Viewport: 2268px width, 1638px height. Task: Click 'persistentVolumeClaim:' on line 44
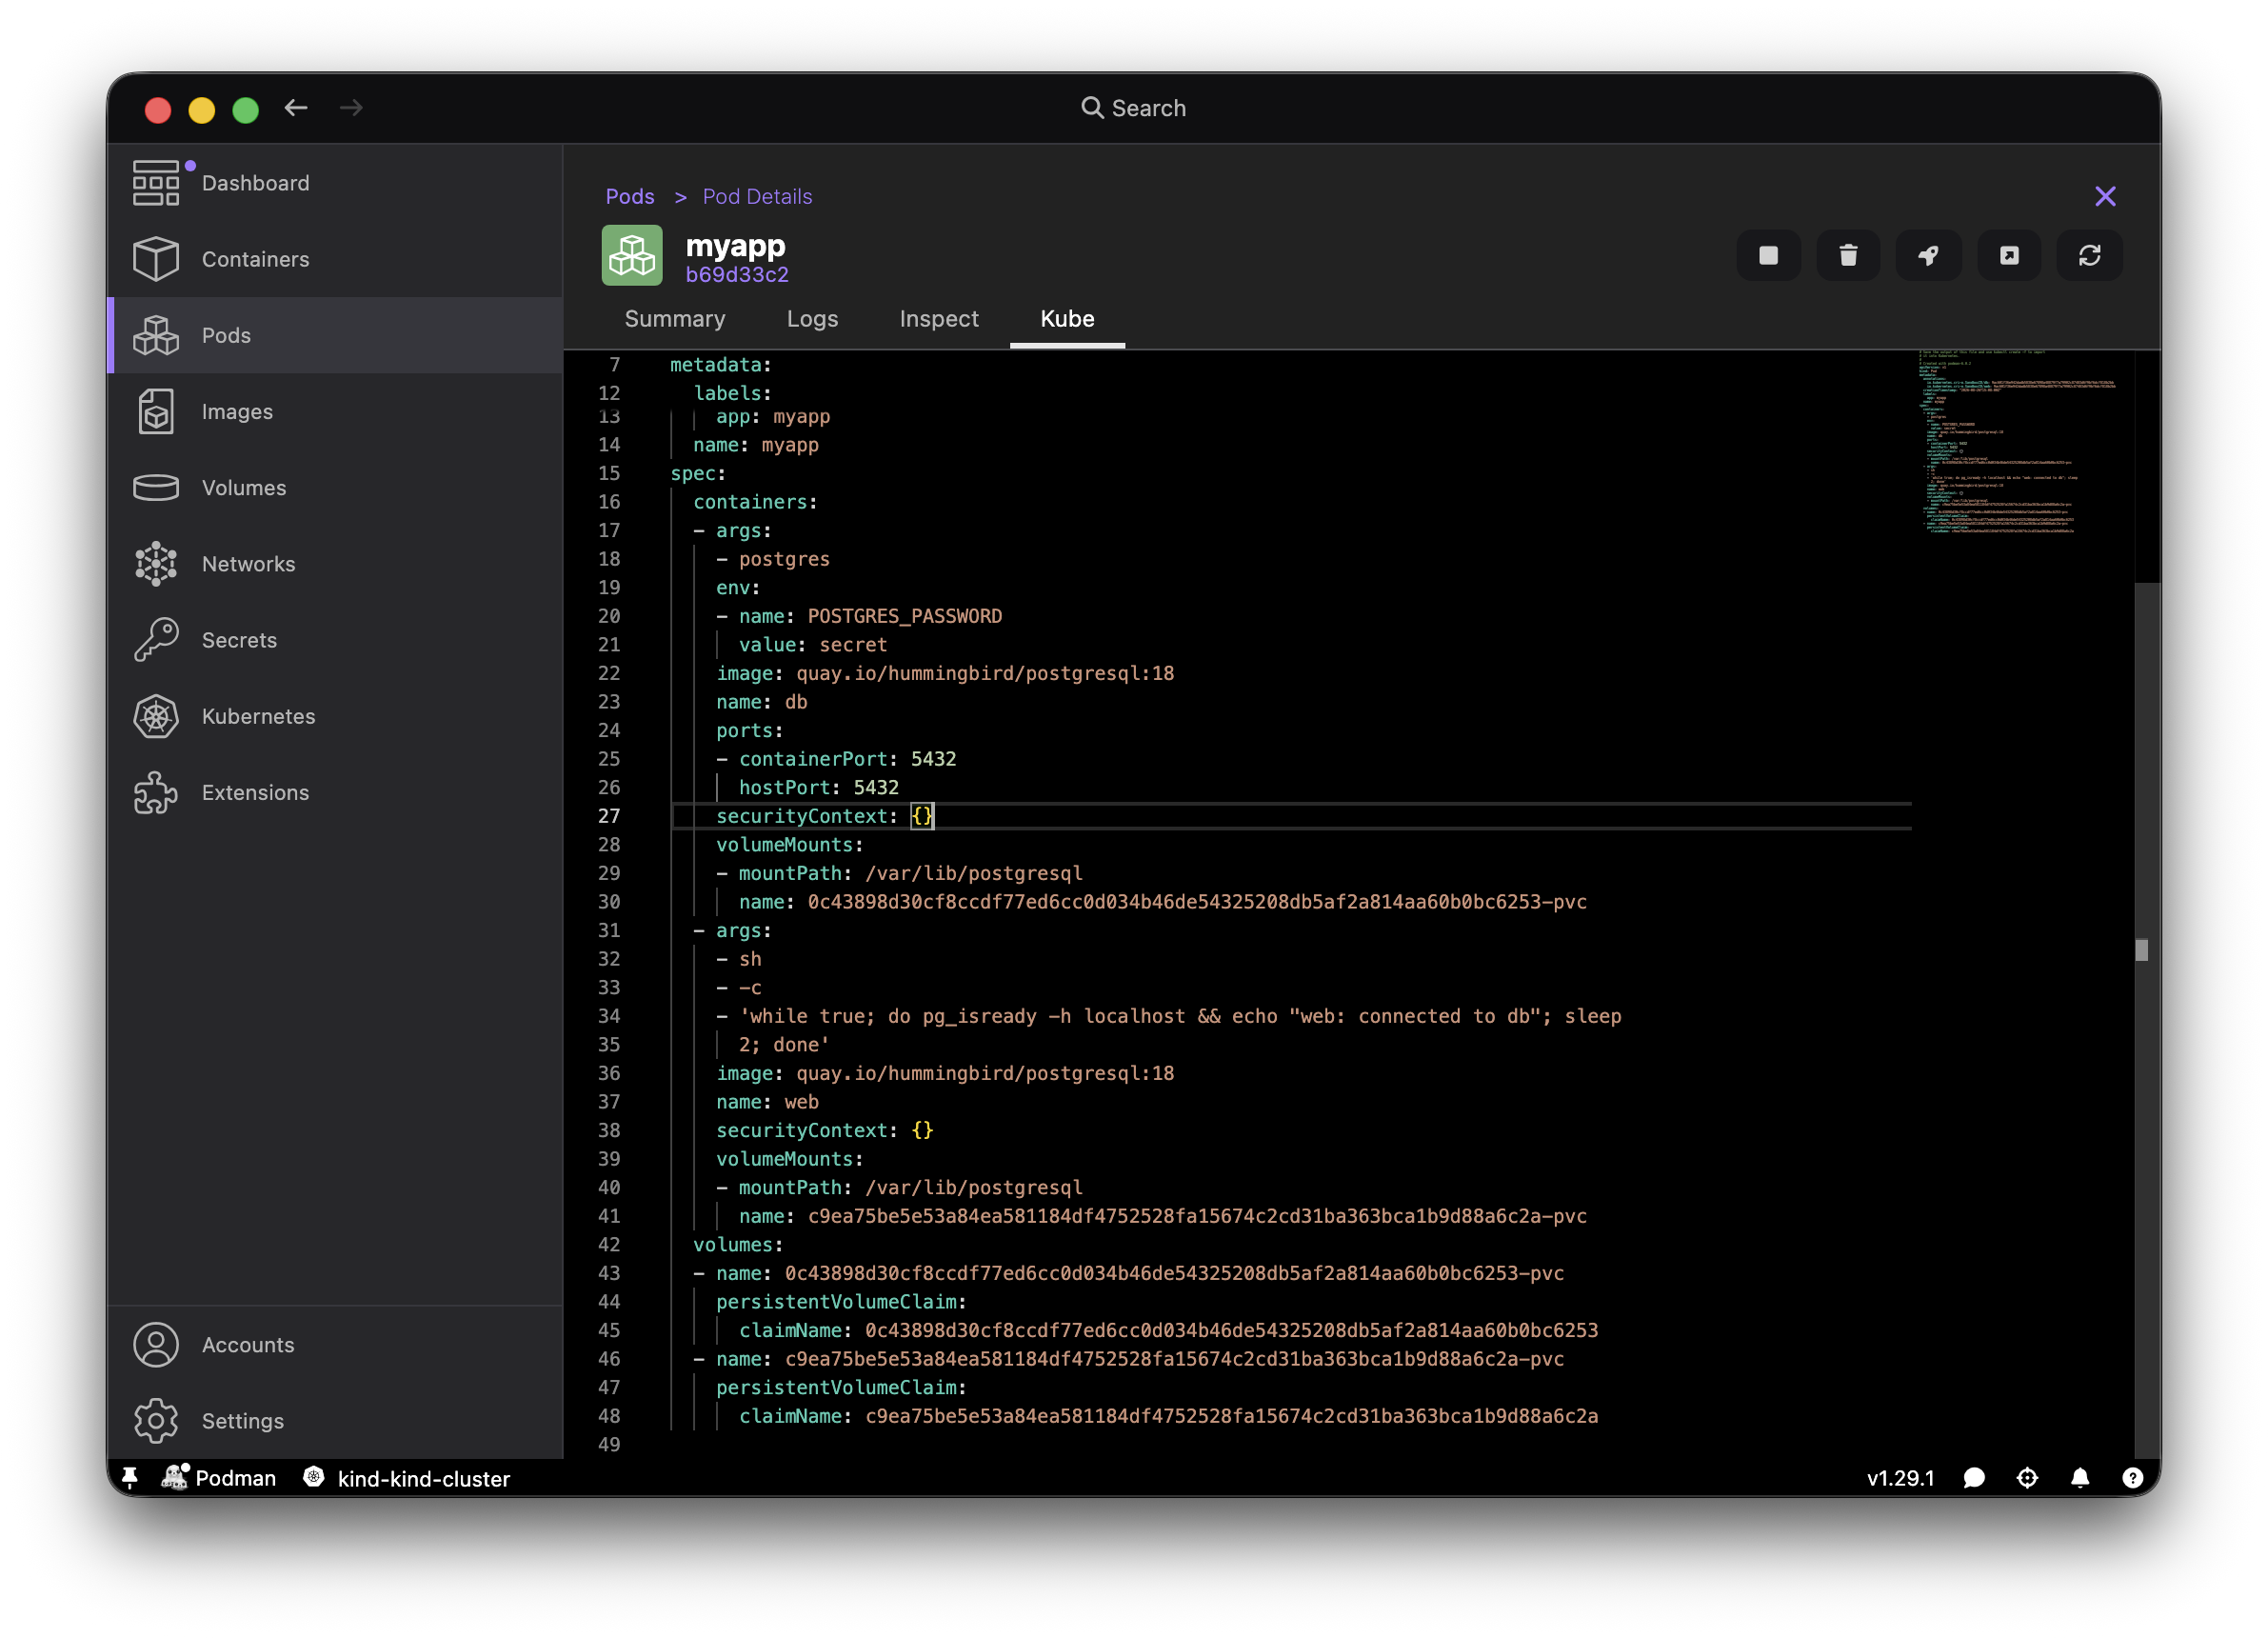841,1302
